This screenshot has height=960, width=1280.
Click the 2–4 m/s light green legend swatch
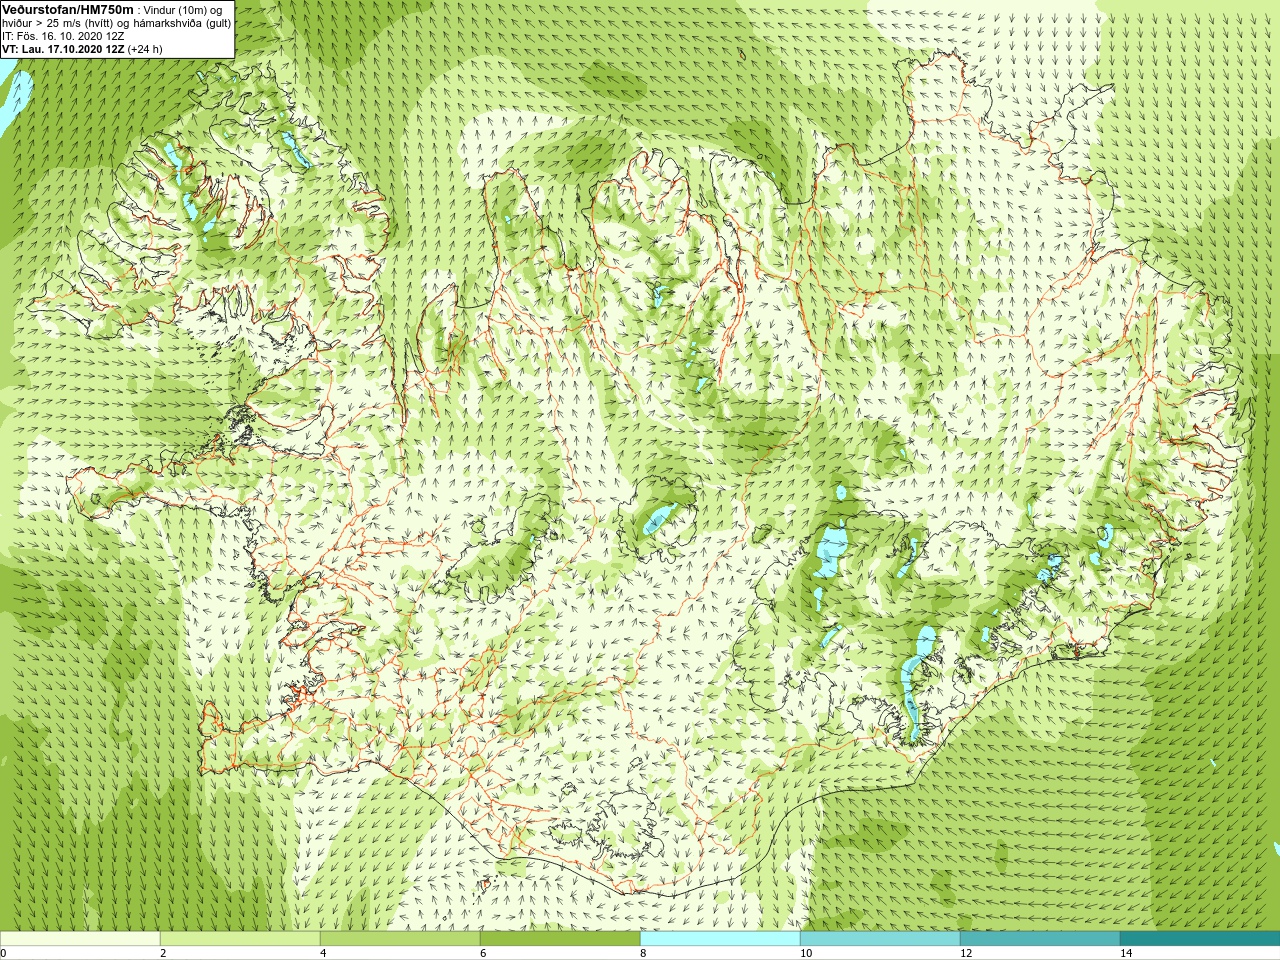point(240,939)
